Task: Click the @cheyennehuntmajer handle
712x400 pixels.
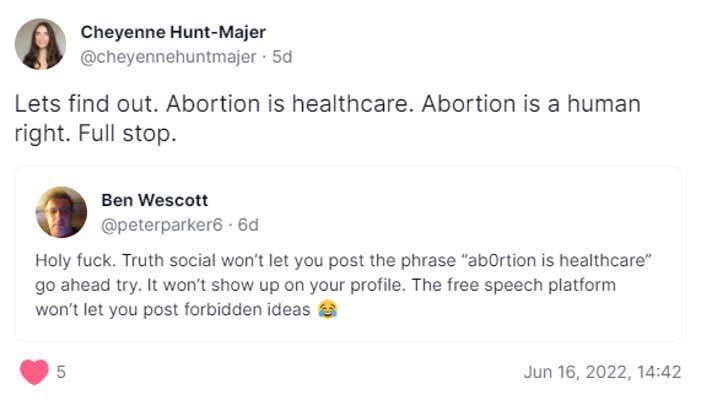Action: [167, 57]
